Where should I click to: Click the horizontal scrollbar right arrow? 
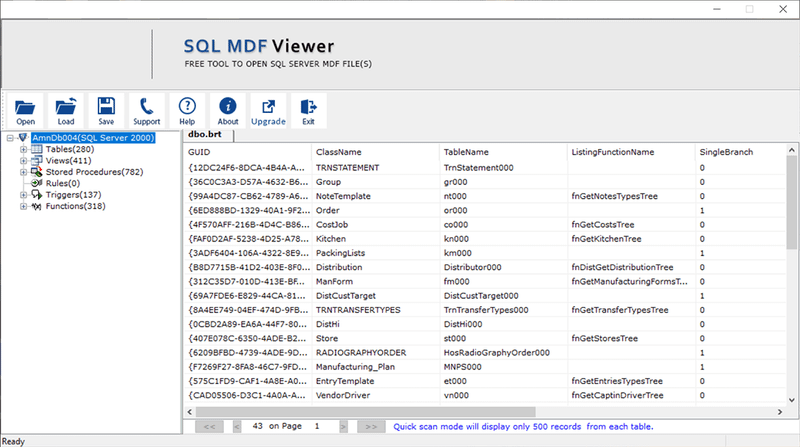coord(780,412)
